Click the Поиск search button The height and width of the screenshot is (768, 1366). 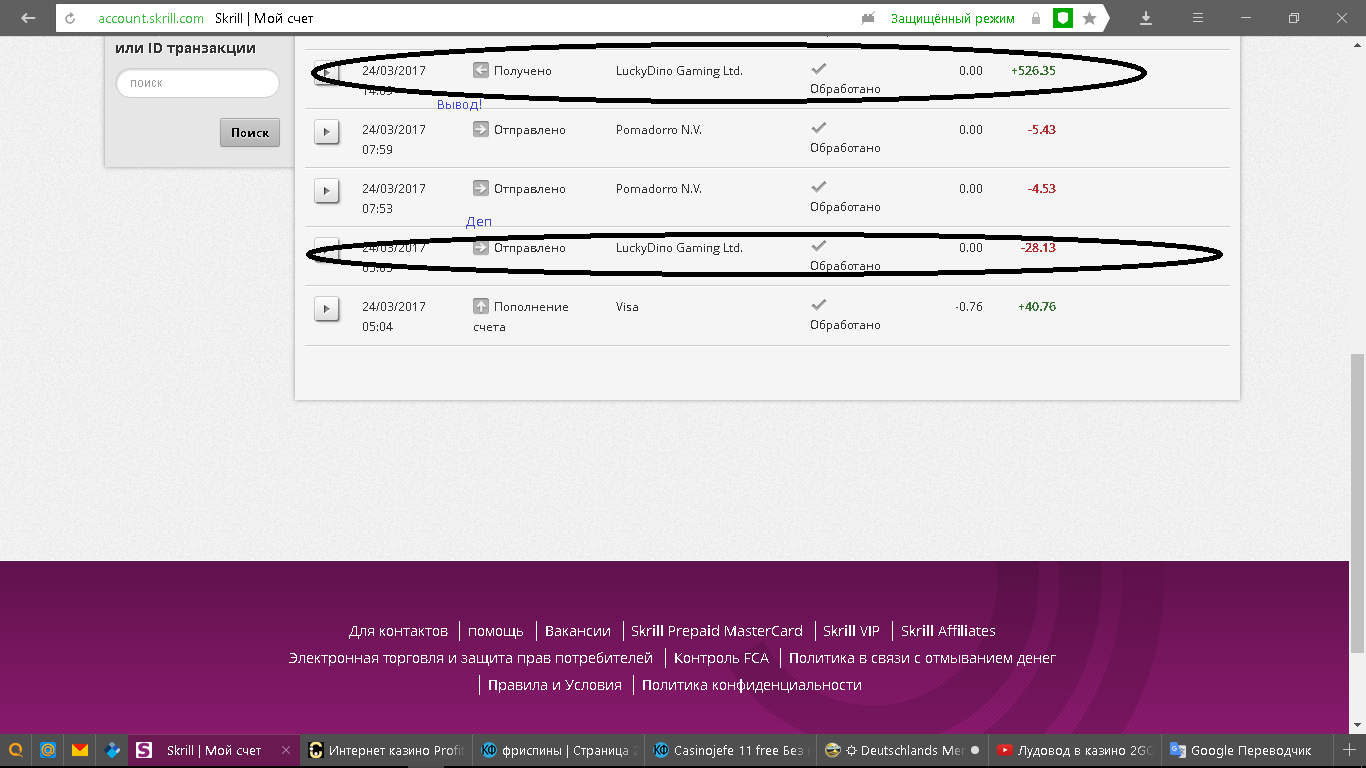pos(250,132)
